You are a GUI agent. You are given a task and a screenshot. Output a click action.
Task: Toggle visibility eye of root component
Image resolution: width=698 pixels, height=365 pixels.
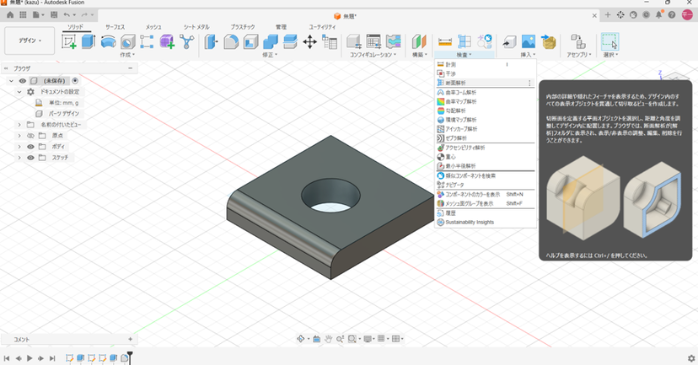pyautogui.click(x=22, y=81)
